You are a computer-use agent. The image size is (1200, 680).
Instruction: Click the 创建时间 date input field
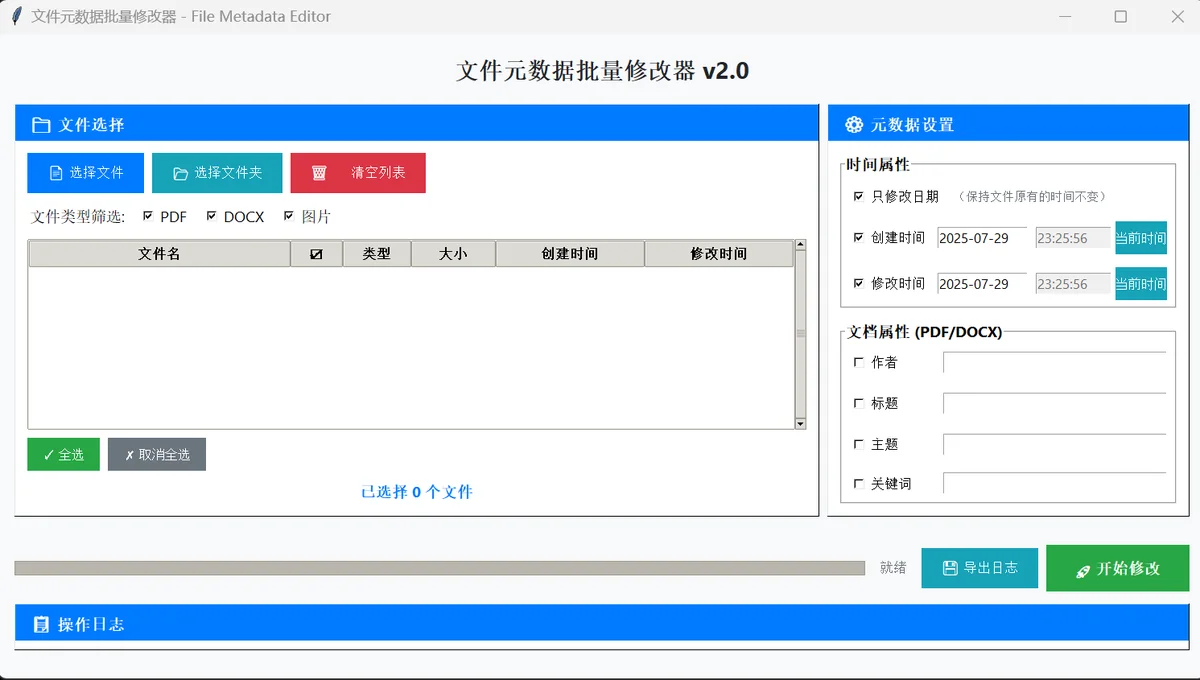point(981,239)
